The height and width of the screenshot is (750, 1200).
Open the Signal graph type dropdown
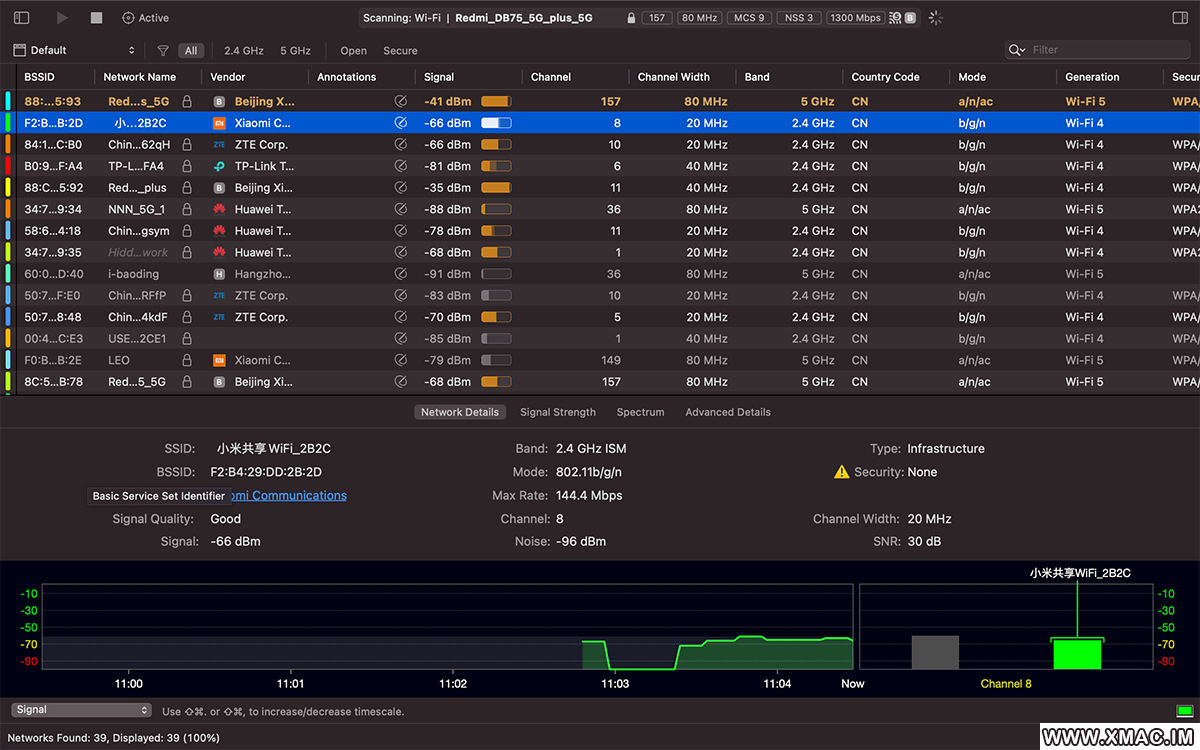[81, 710]
